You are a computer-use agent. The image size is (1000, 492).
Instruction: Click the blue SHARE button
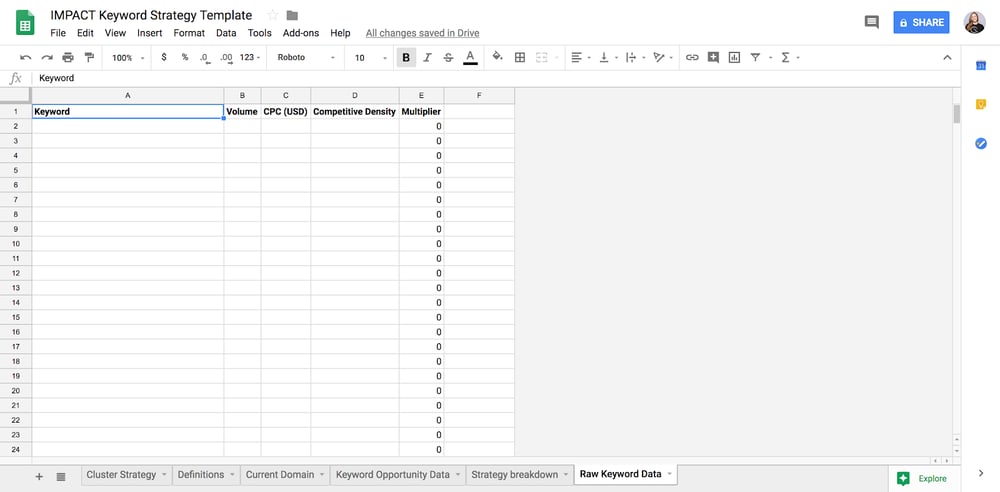click(921, 22)
